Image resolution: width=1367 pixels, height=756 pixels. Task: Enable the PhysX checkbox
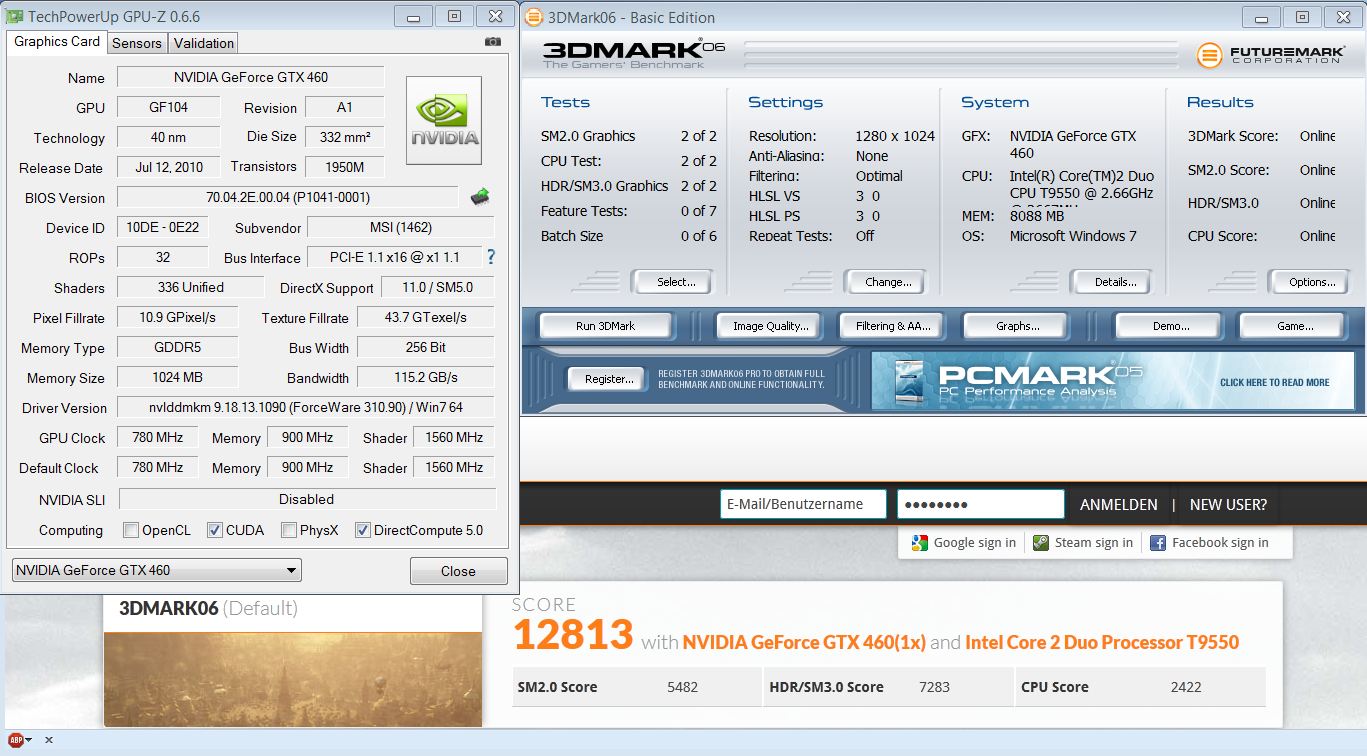click(288, 530)
